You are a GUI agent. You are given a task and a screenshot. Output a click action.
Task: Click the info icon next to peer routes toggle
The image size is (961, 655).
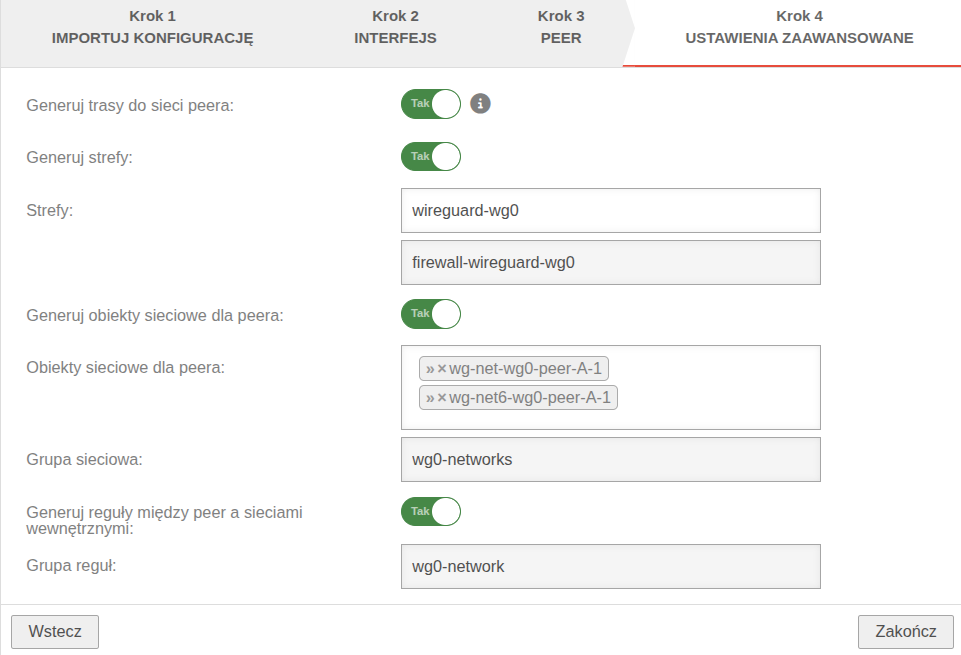[x=480, y=104]
